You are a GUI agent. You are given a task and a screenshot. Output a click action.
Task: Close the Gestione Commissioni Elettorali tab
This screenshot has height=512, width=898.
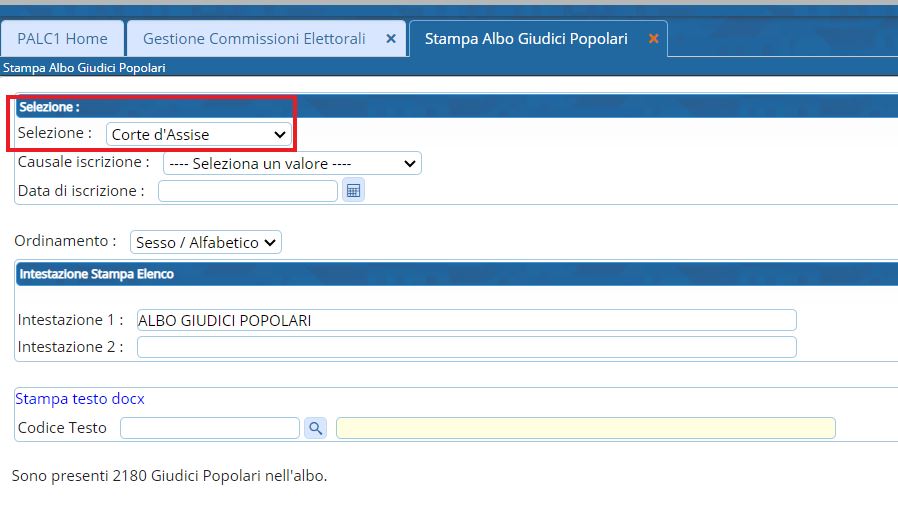[391, 39]
